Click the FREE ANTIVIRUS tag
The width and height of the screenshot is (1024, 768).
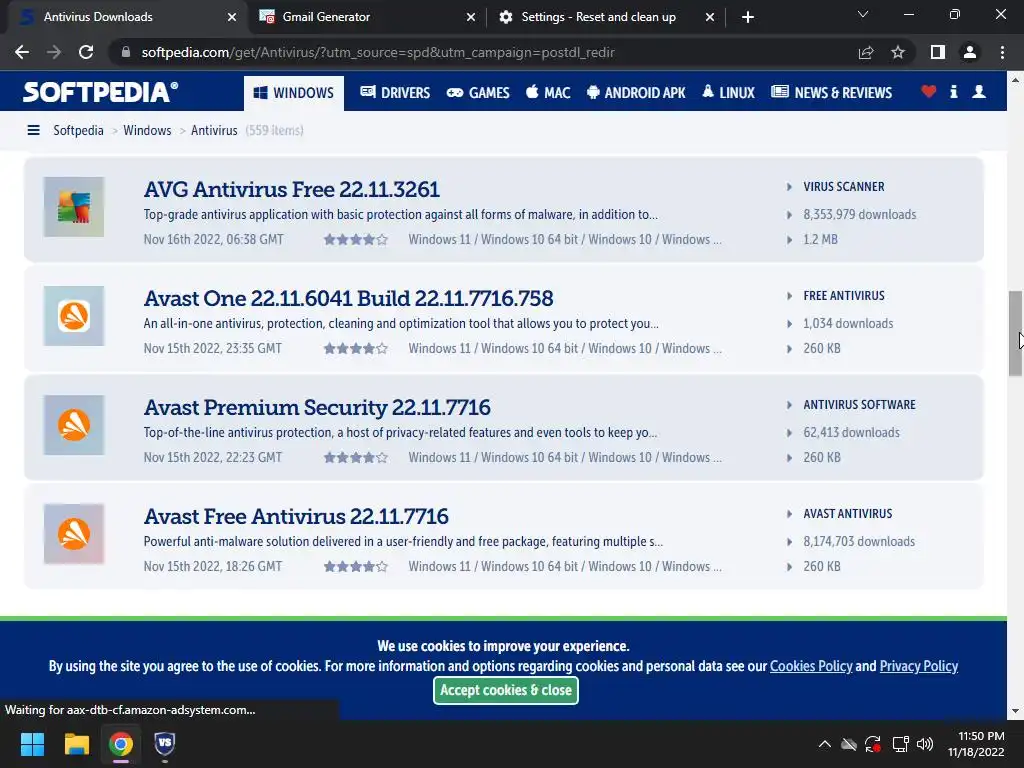point(844,296)
